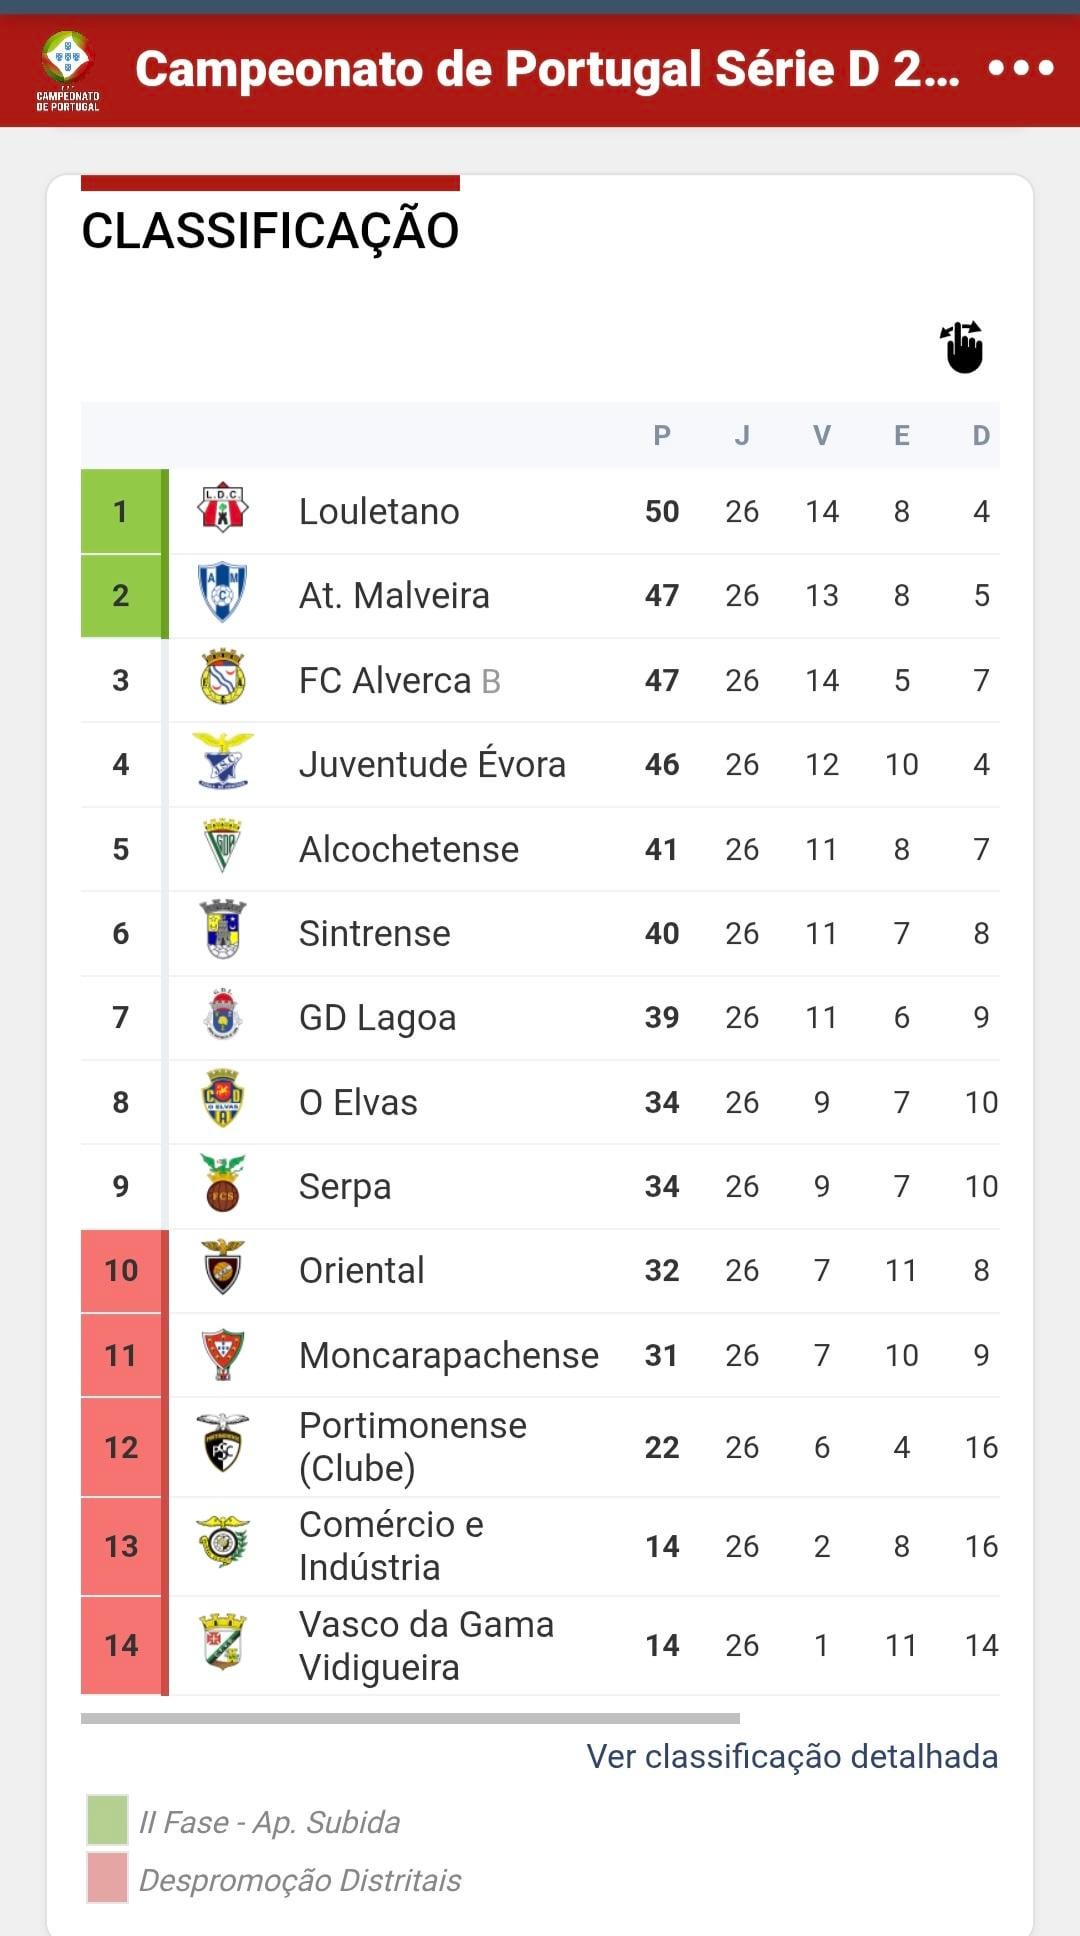Viewport: 1080px width, 1936px height.
Task: Click the At. Malveira club crest
Action: click(x=222, y=594)
